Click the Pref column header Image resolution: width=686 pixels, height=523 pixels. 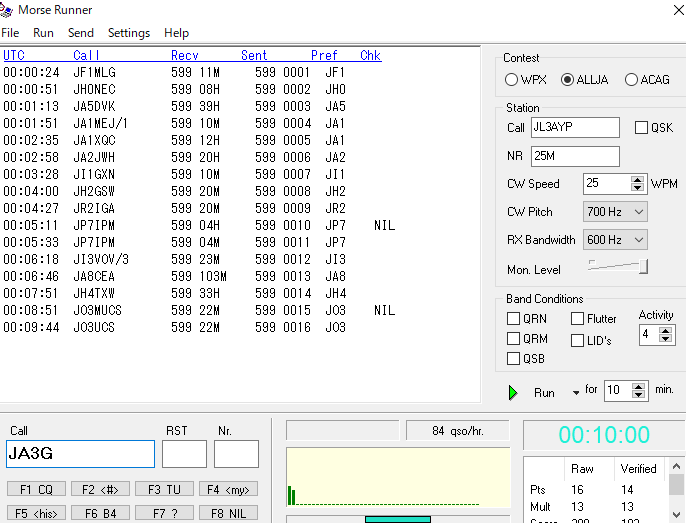[324, 56]
